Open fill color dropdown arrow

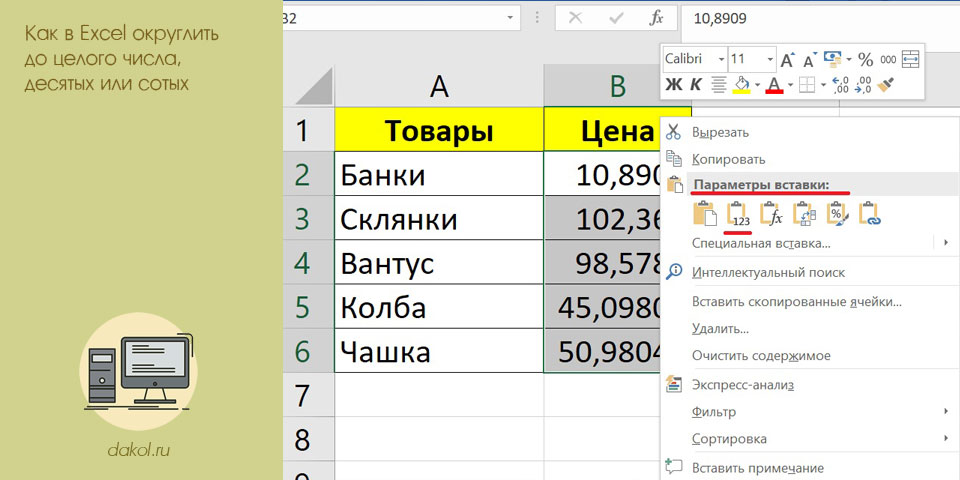pos(757,84)
